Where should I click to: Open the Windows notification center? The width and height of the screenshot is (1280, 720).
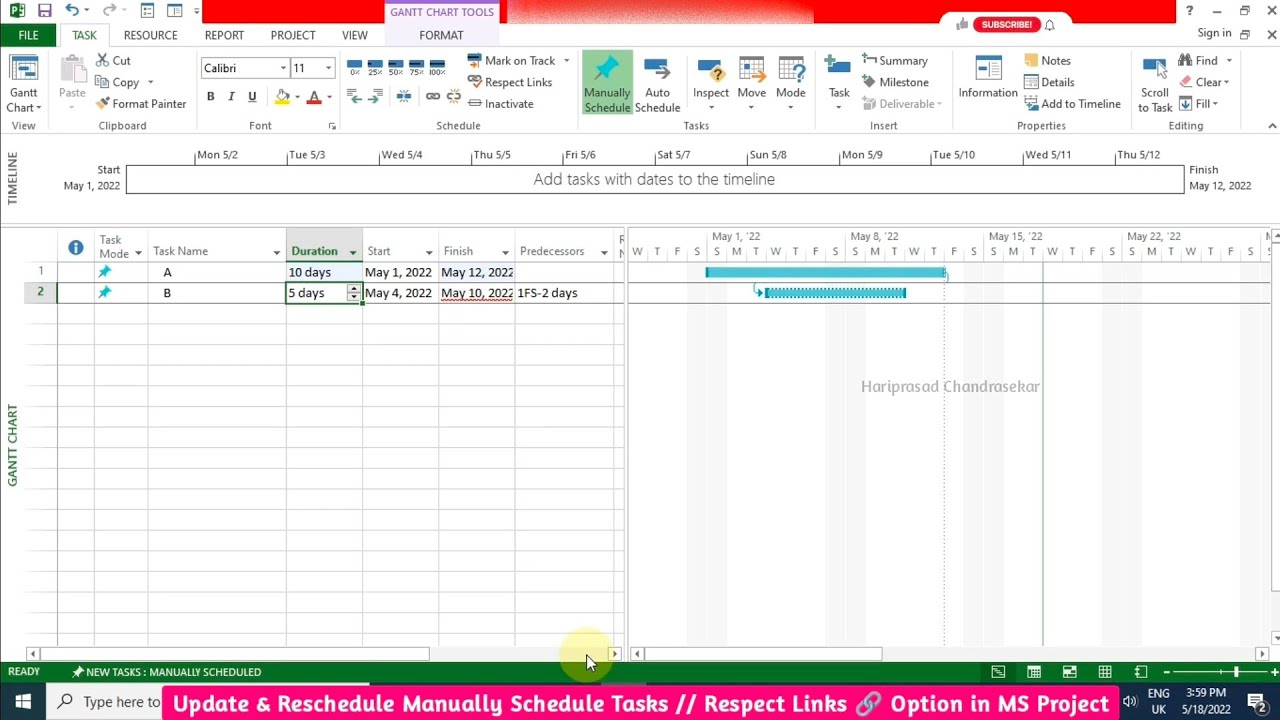[1258, 702]
